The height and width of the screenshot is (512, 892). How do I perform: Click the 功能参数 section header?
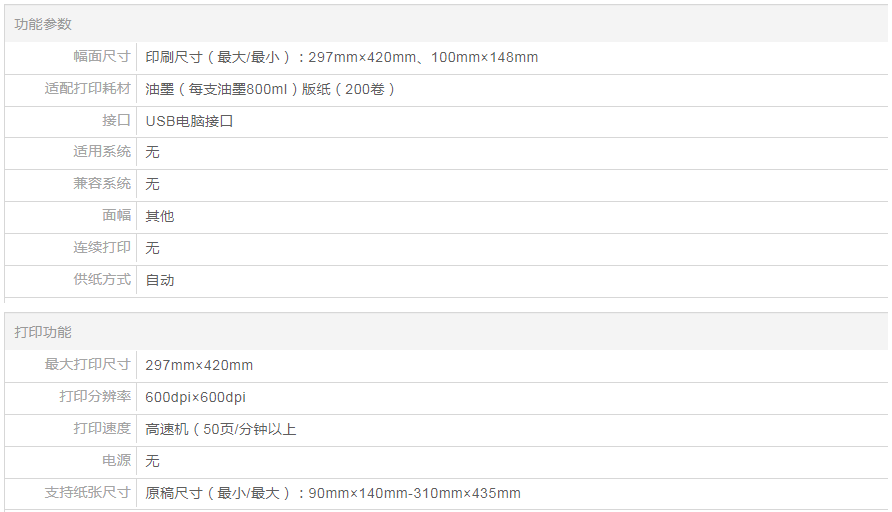click(43, 24)
